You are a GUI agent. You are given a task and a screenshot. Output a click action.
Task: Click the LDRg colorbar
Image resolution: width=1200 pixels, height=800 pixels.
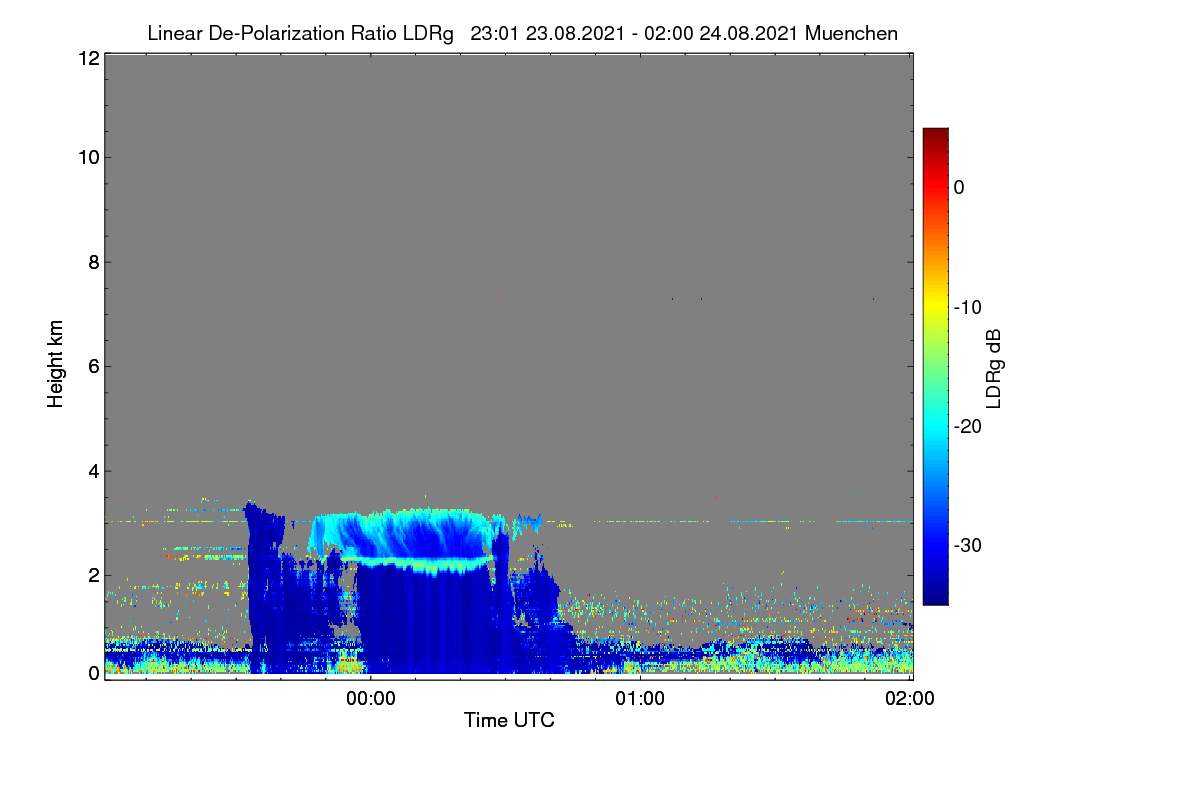click(935, 366)
